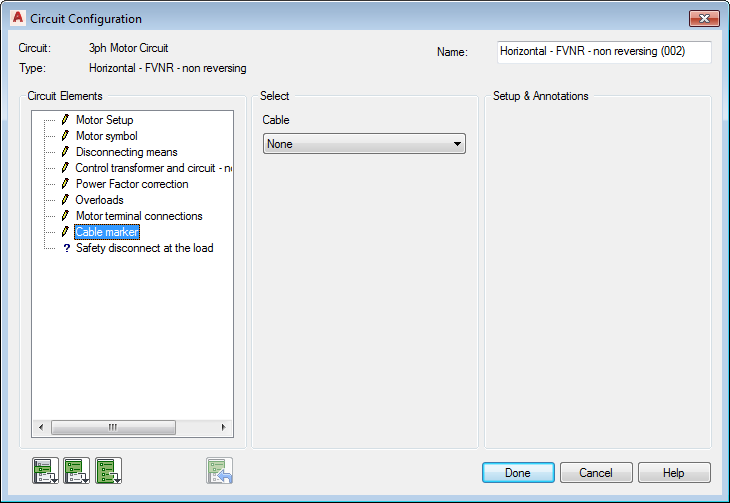
Task: Select Disconnecting means tree item
Action: point(127,152)
